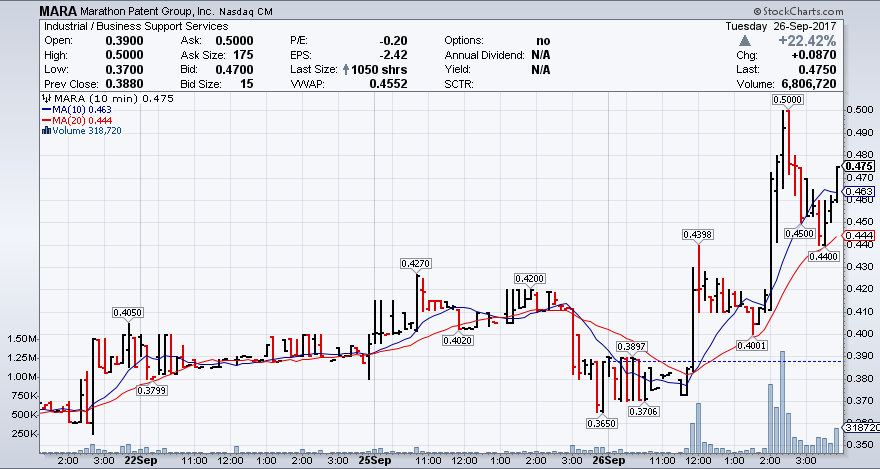880x469 pixels.
Task: Select the 0.5000 high price label
Action: coord(786,100)
